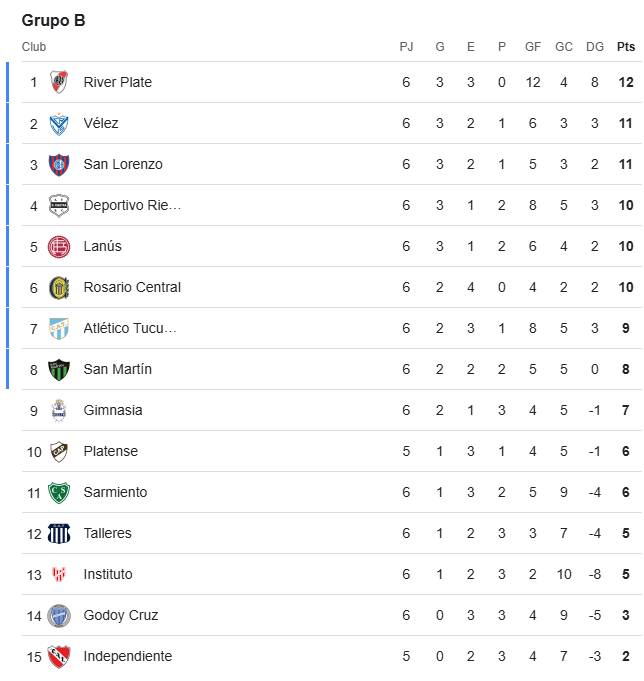
Task: Open the Platense team name link
Action: [x=111, y=451]
